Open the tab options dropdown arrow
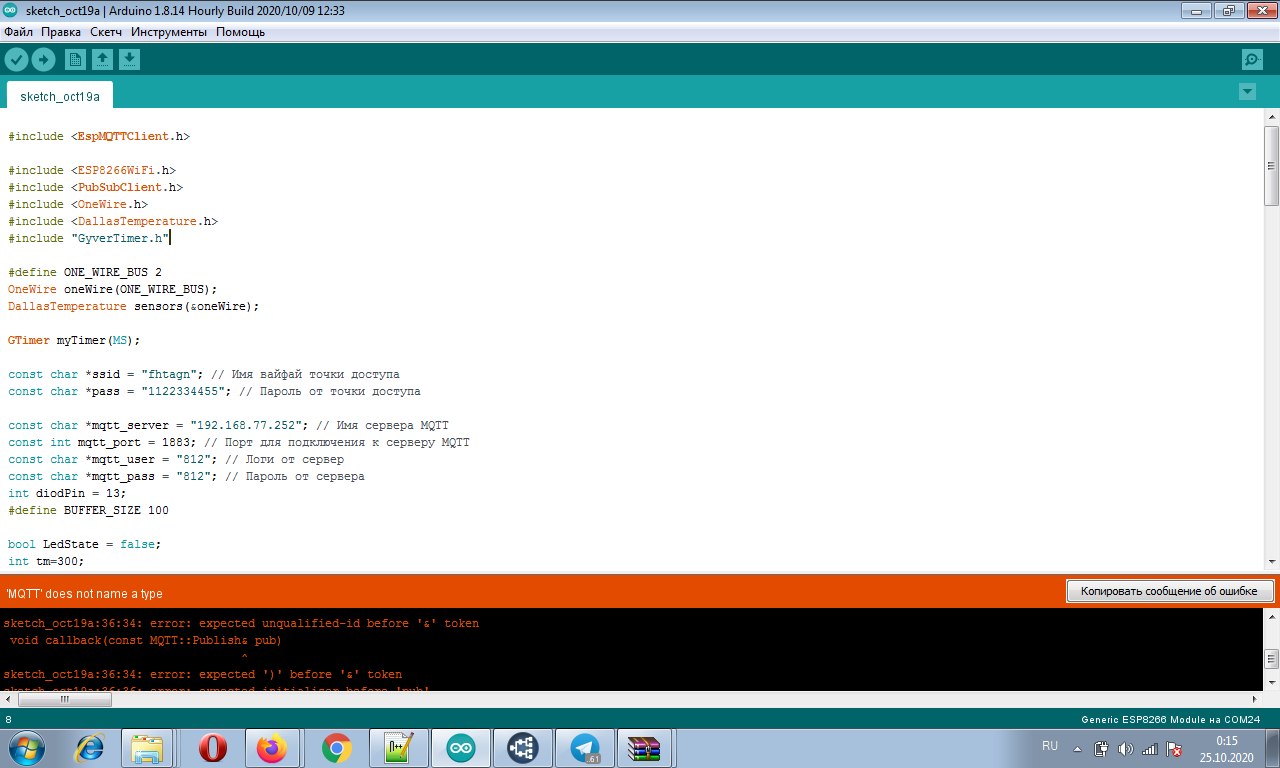The image size is (1280, 768). click(1247, 92)
